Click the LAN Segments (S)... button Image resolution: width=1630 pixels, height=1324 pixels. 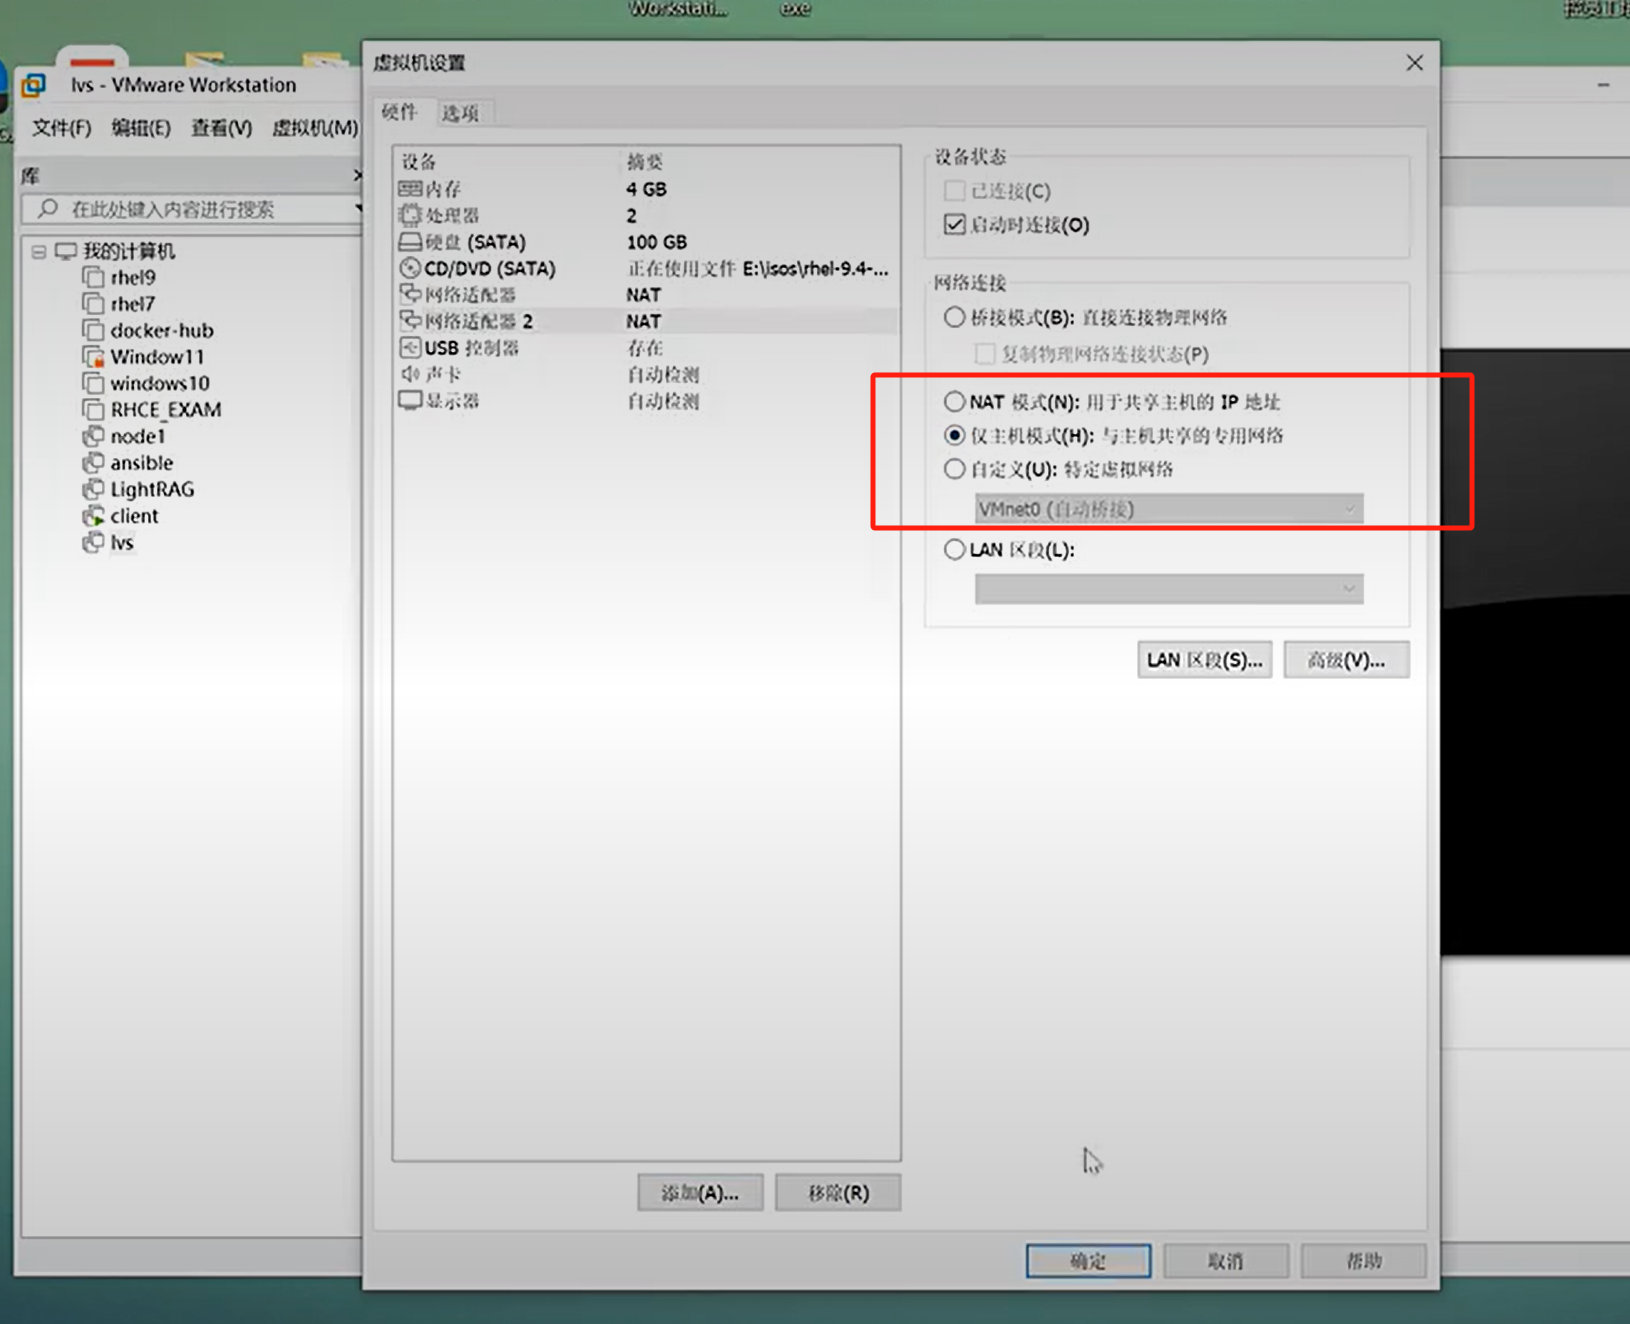pyautogui.click(x=1205, y=660)
